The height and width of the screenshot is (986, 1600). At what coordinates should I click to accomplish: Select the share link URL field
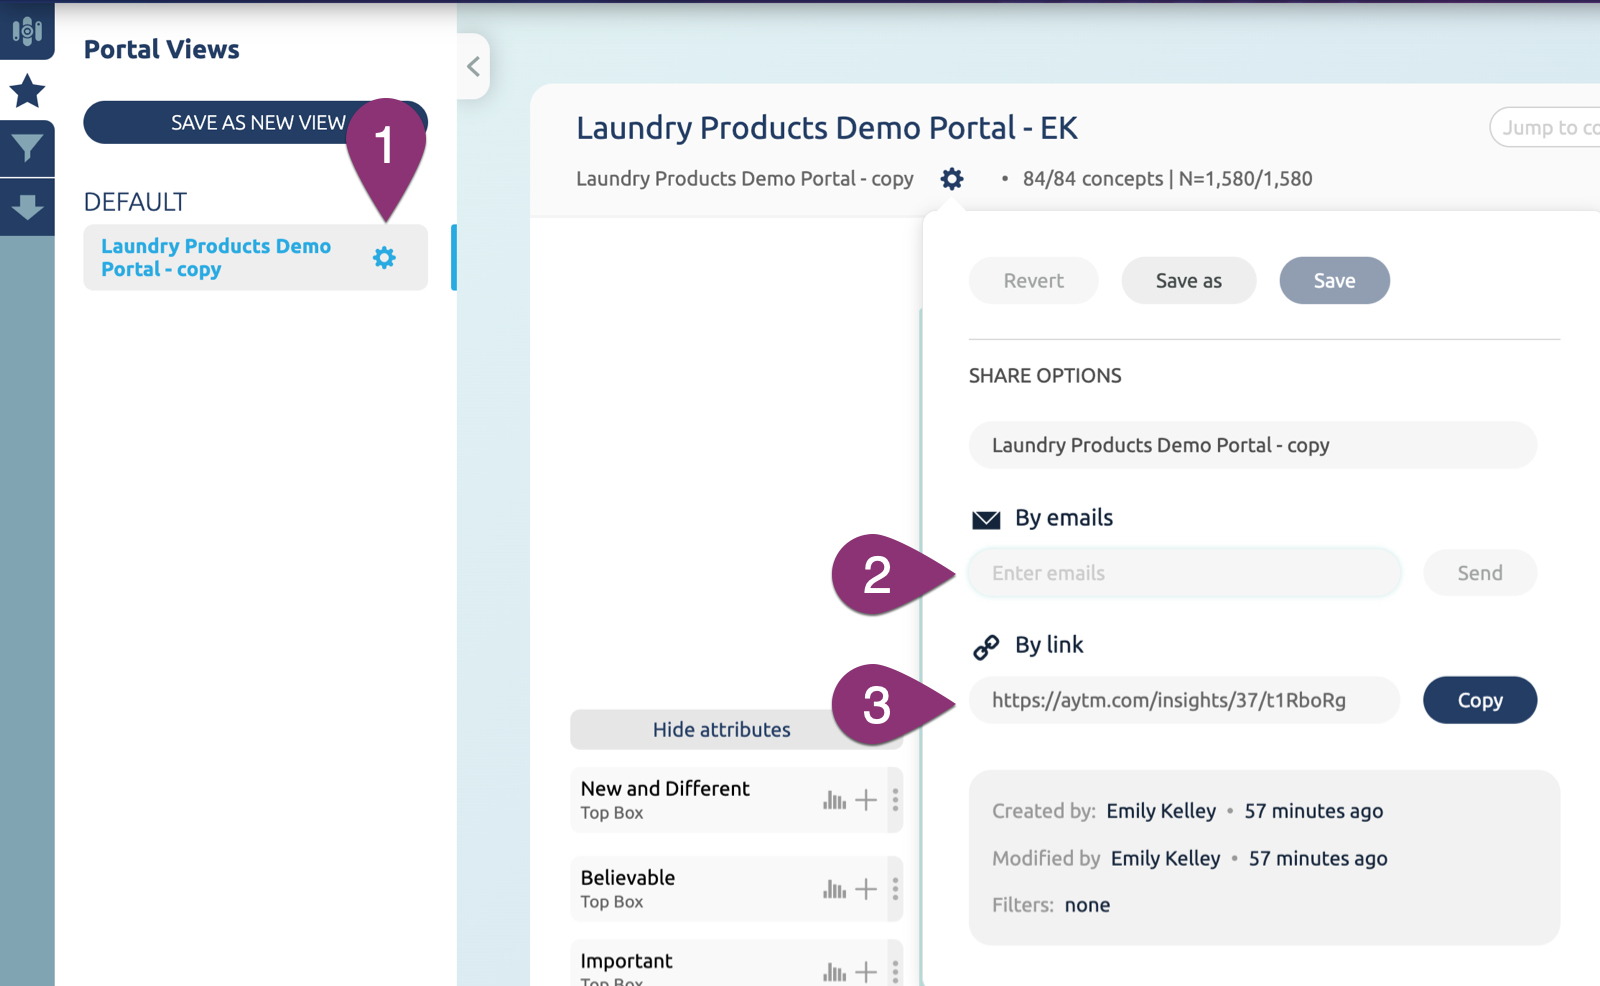coord(1184,700)
